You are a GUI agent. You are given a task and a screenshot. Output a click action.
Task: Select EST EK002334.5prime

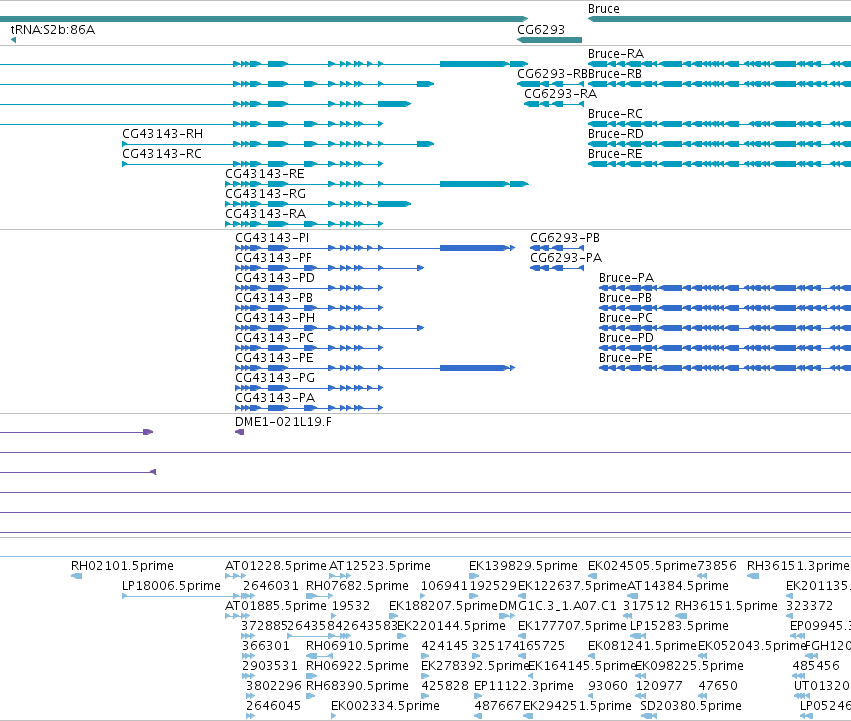[x=385, y=707]
